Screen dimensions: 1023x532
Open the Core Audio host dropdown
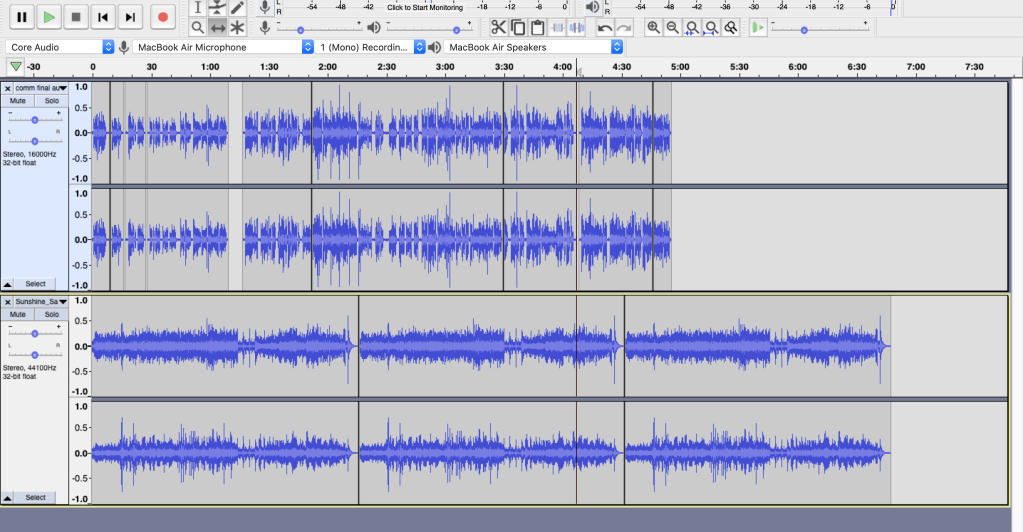coord(60,47)
